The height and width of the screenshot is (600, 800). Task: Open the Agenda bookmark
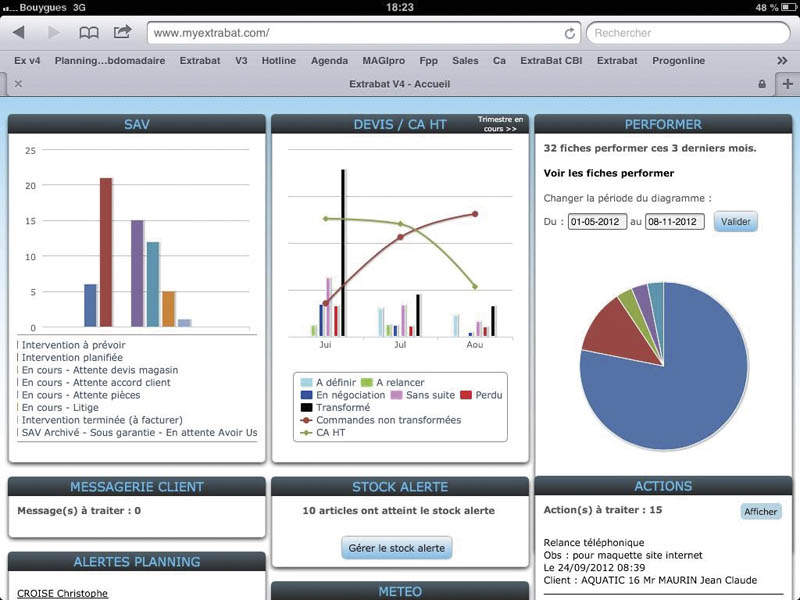329,60
